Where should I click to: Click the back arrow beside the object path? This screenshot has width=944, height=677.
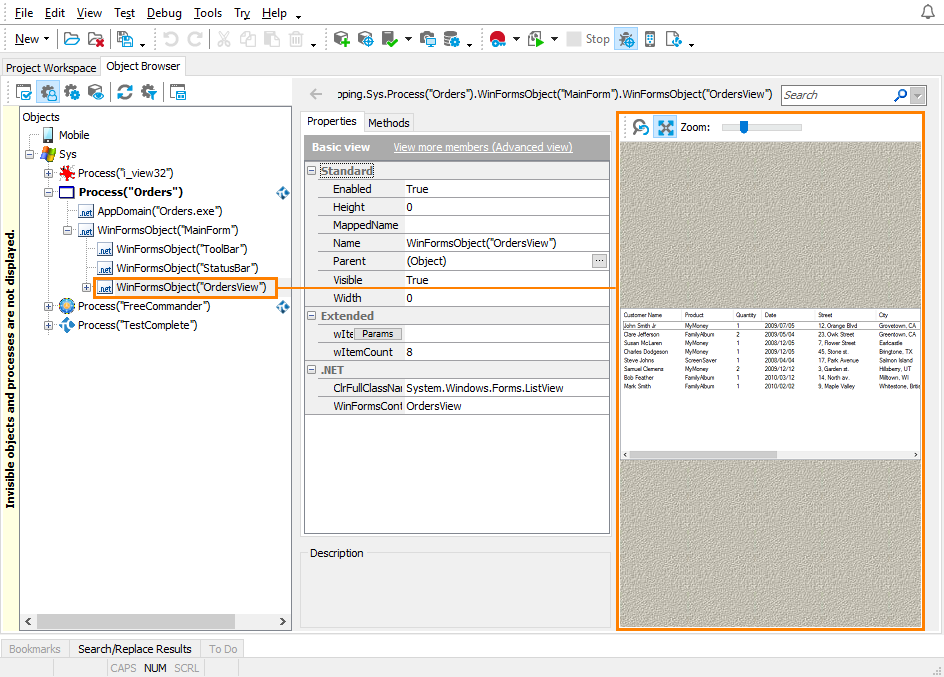click(316, 94)
